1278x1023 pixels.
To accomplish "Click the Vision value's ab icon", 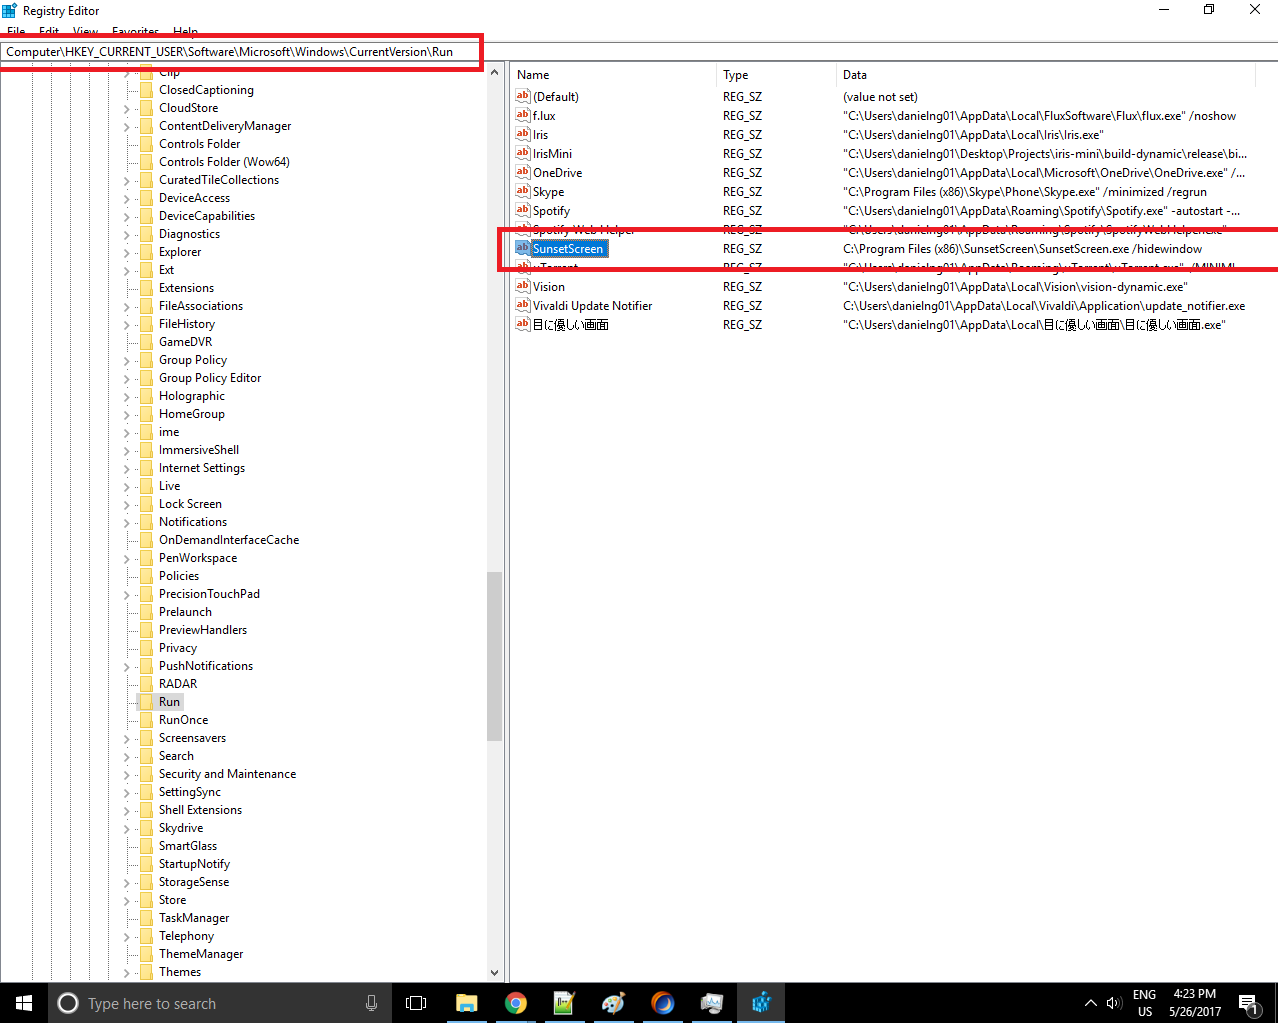I will (x=522, y=286).
